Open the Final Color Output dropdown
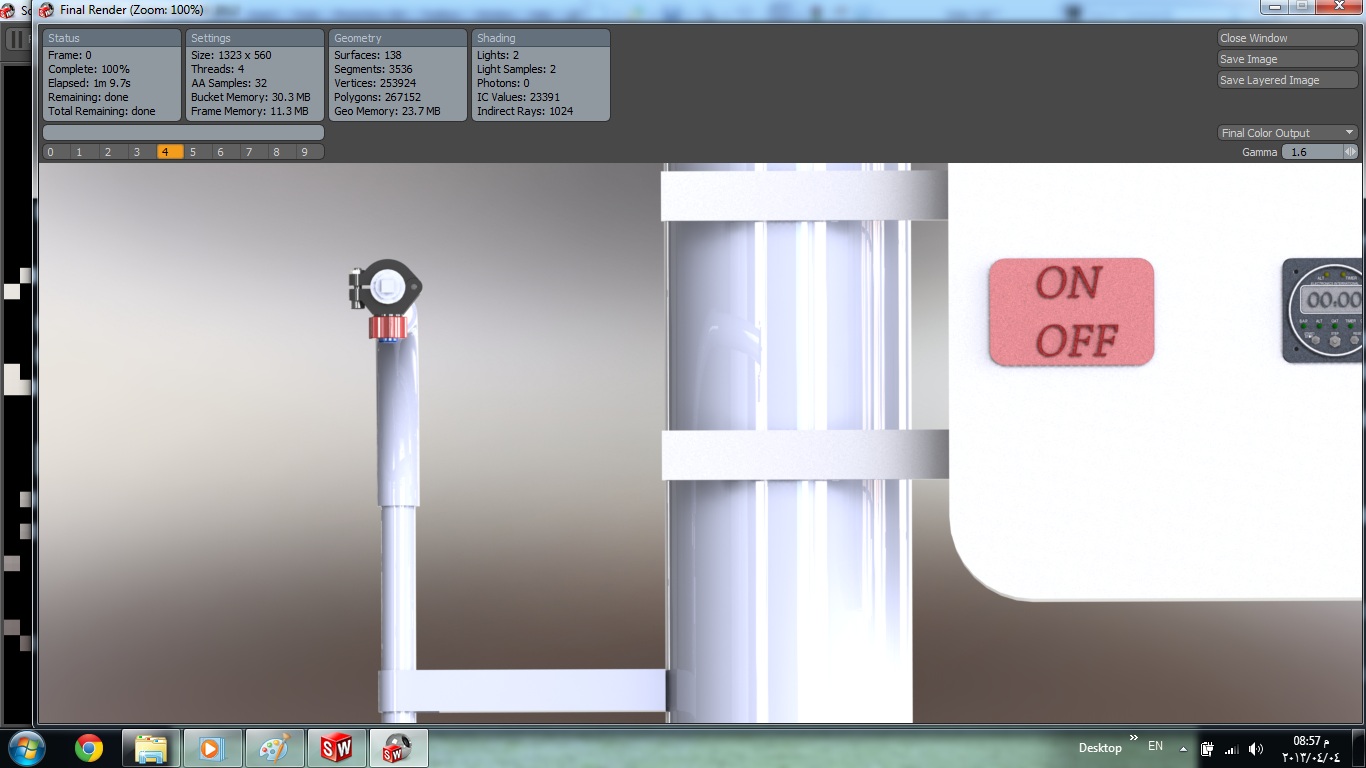Viewport: 1366px width, 768px height. [1287, 133]
